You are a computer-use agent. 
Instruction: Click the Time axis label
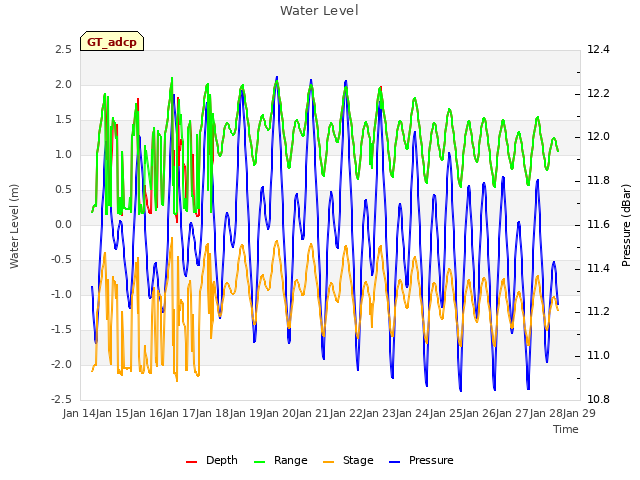[566, 429]
